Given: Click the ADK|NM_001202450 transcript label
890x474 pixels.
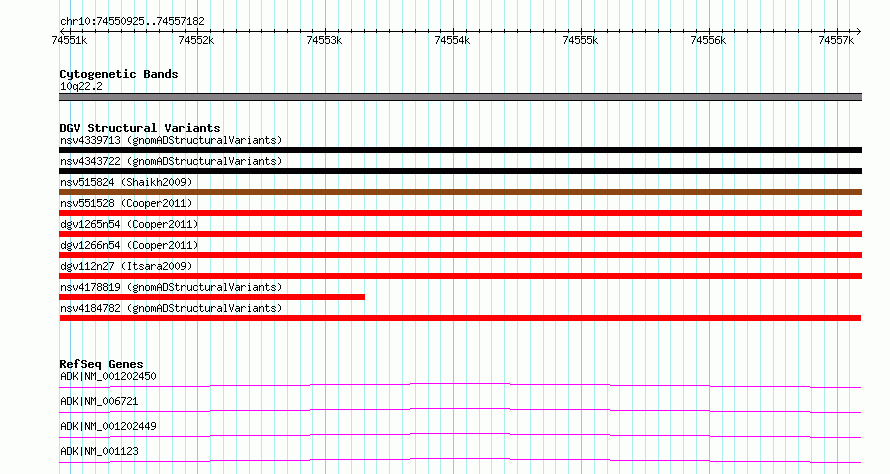Looking at the screenshot, I should tap(108, 376).
